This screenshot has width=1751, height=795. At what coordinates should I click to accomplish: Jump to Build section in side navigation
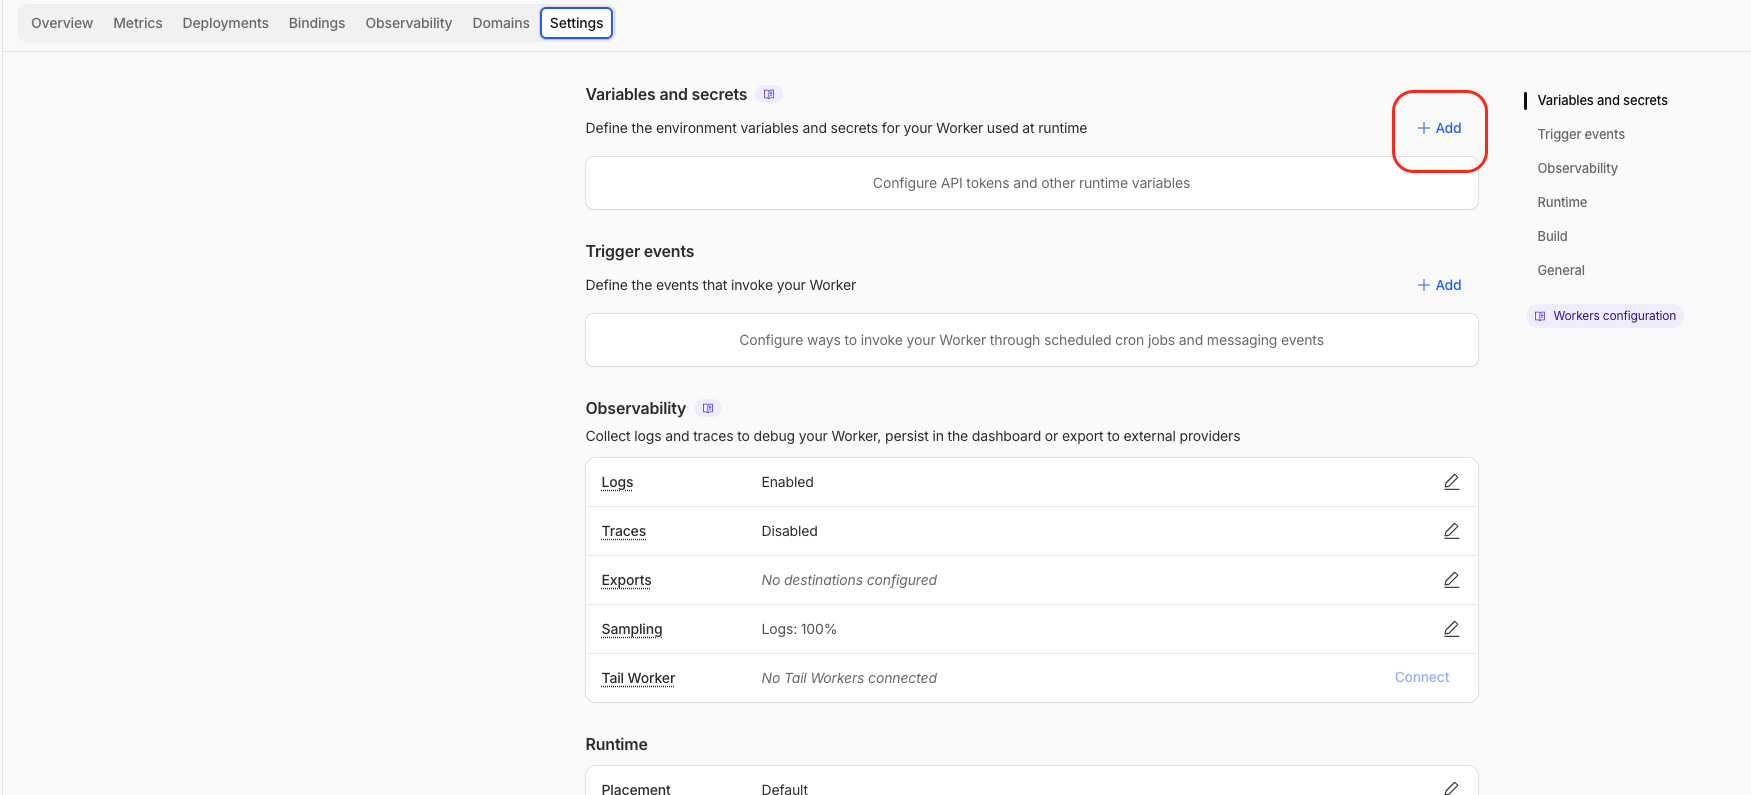coord(1552,236)
